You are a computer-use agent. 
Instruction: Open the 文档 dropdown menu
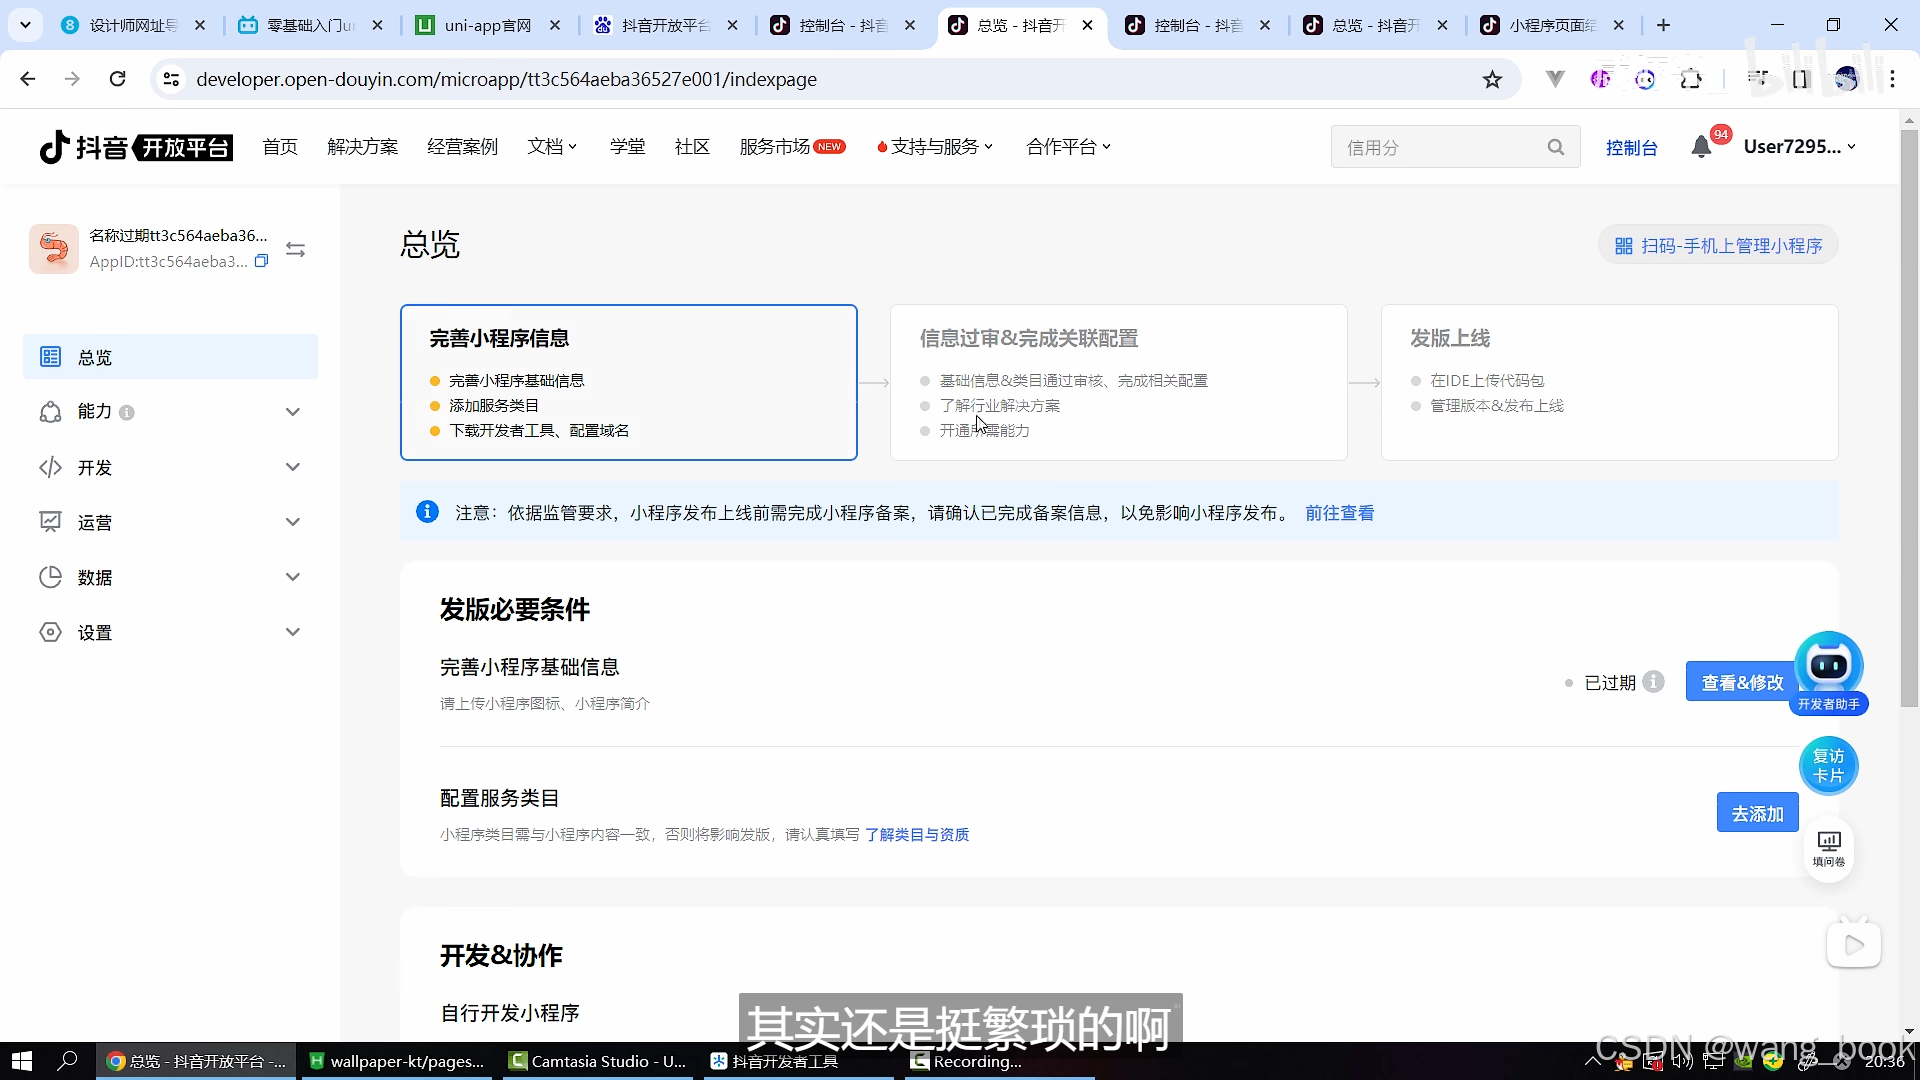coord(552,147)
